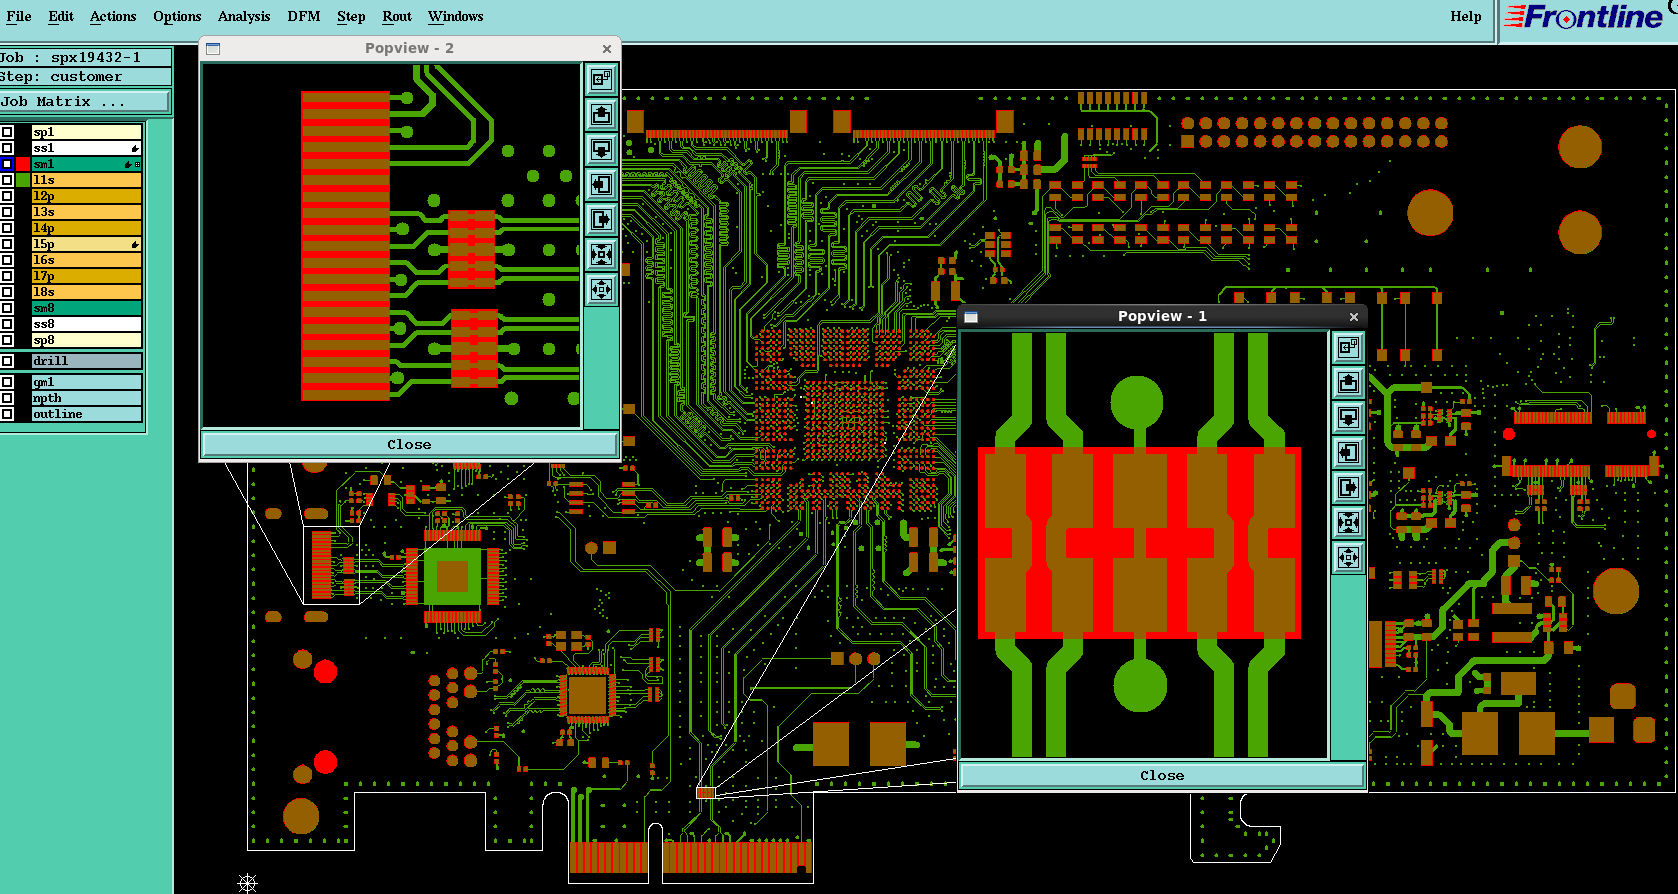Click the pan-left icon in Popview 2
1678x894 pixels.
(601, 185)
